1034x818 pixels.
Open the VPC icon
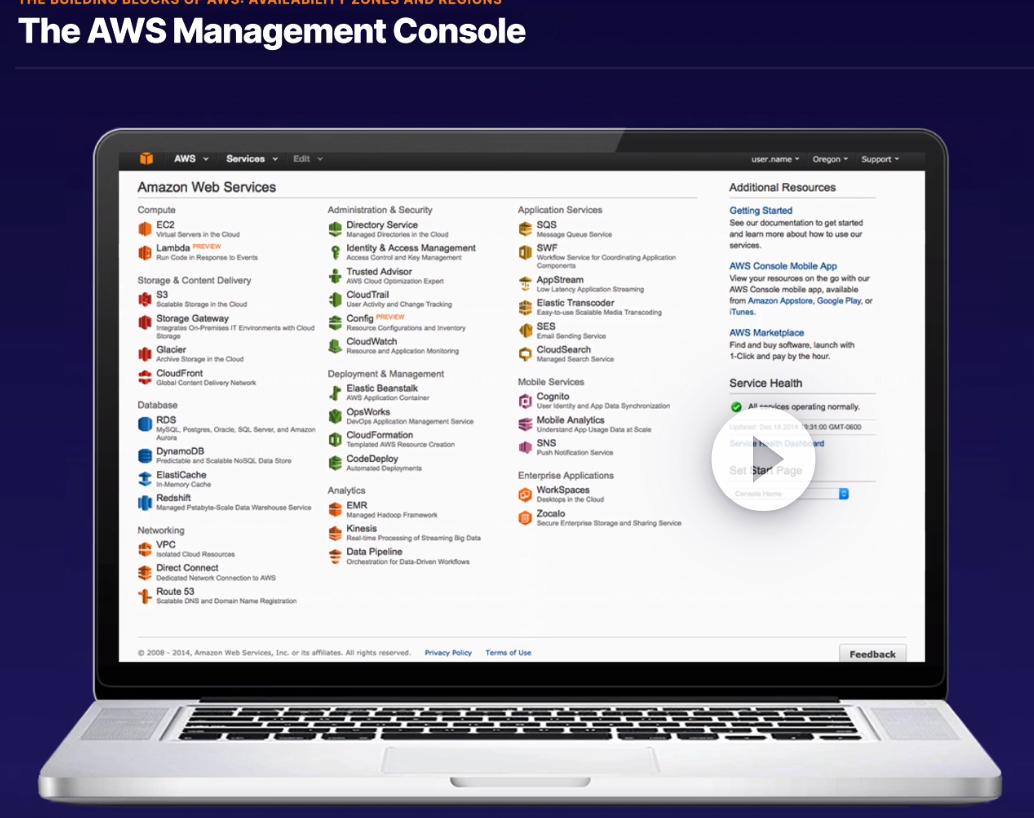click(145, 550)
